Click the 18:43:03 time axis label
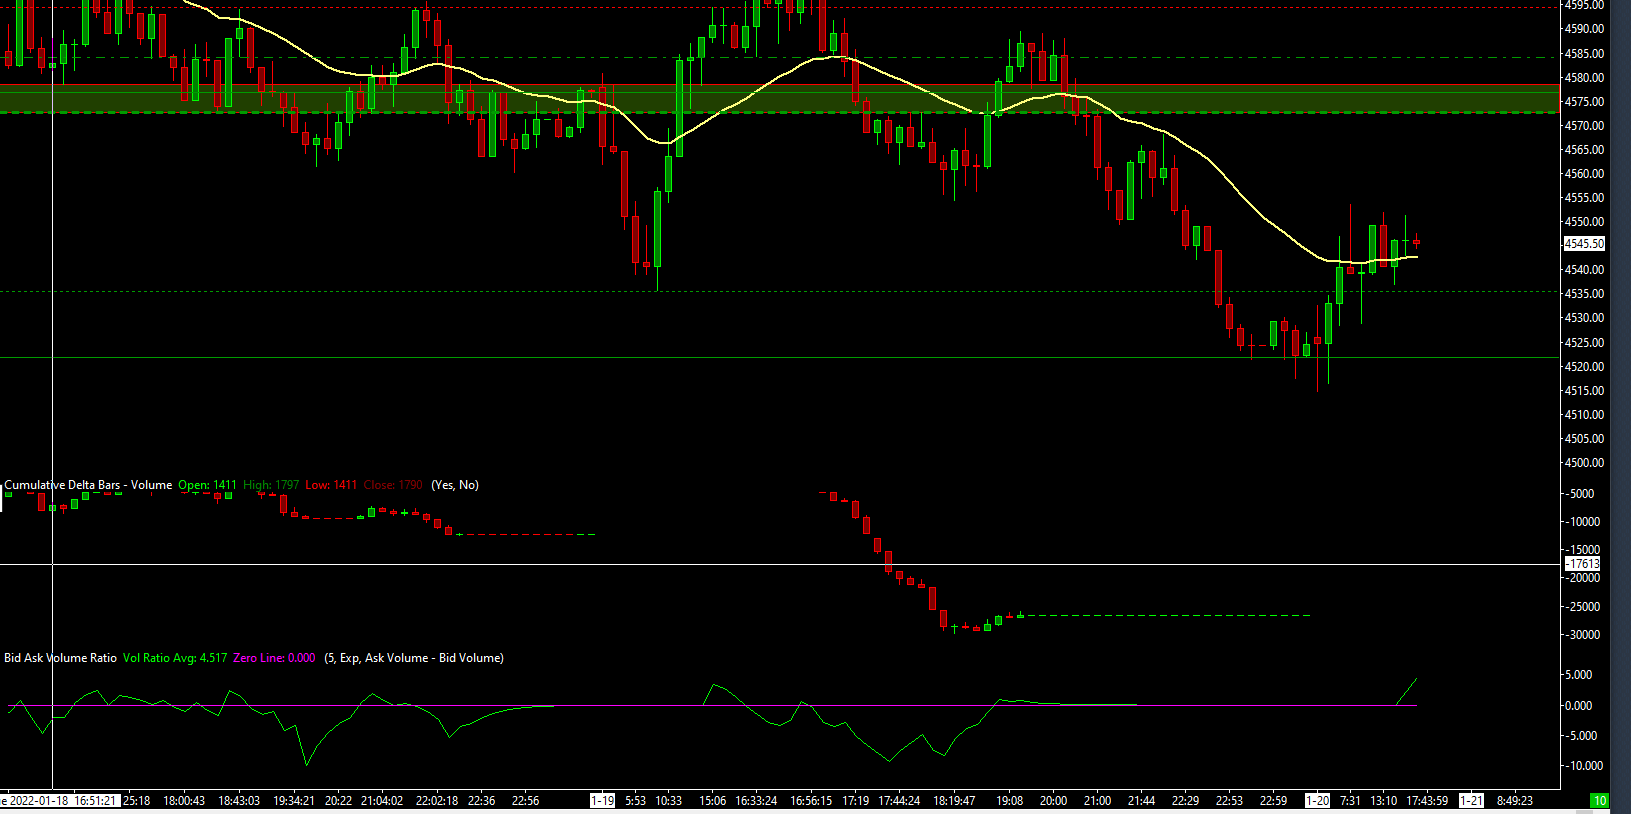This screenshot has width=1631, height=814. (x=239, y=801)
